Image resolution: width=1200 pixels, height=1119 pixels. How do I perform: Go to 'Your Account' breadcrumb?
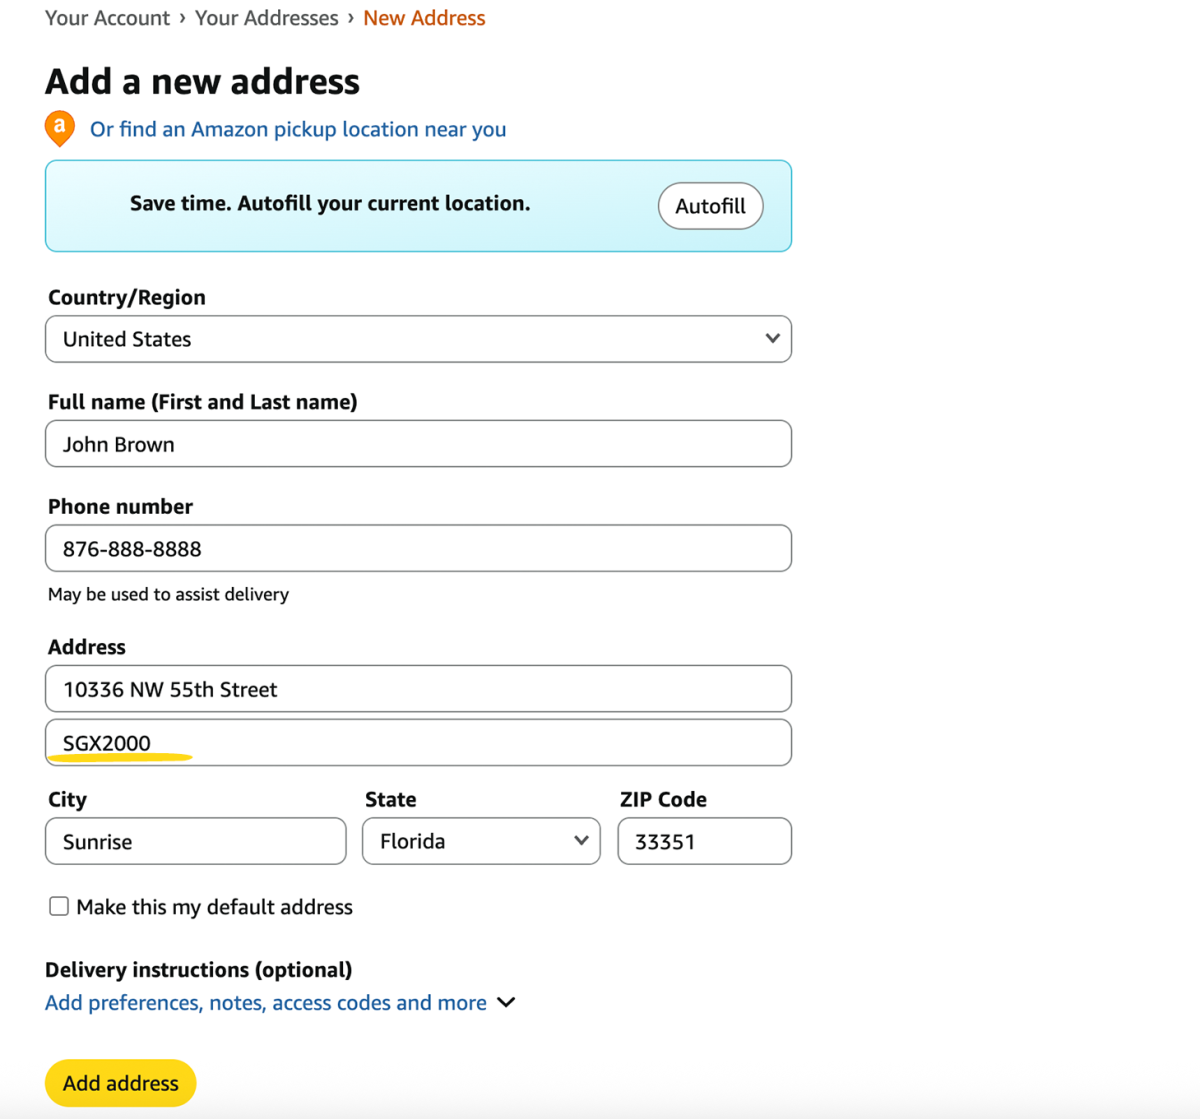(x=107, y=18)
